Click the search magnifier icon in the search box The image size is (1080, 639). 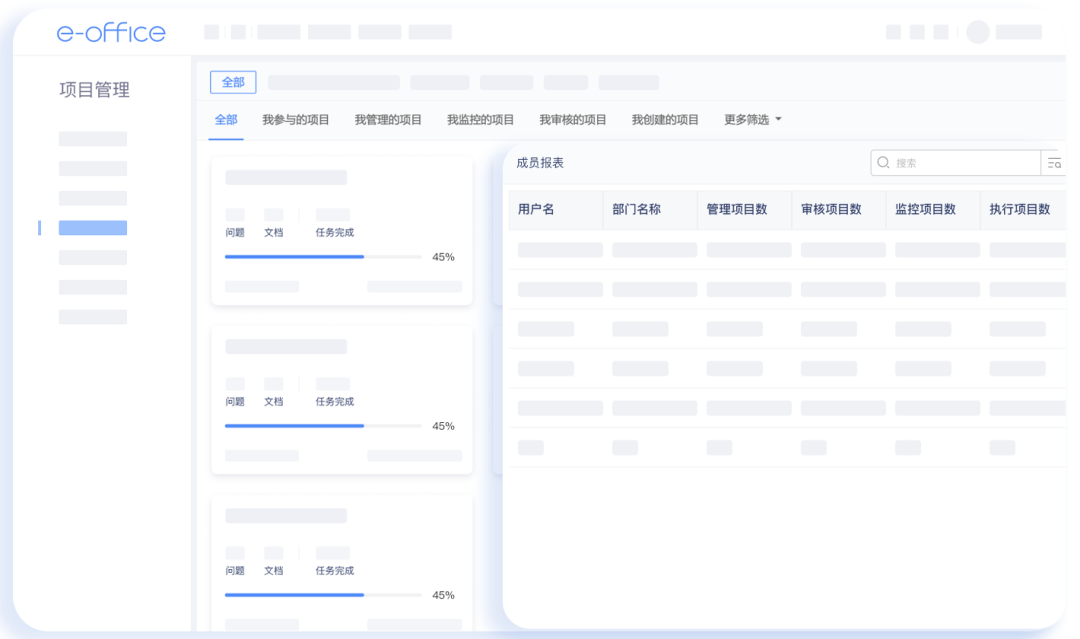tap(883, 162)
